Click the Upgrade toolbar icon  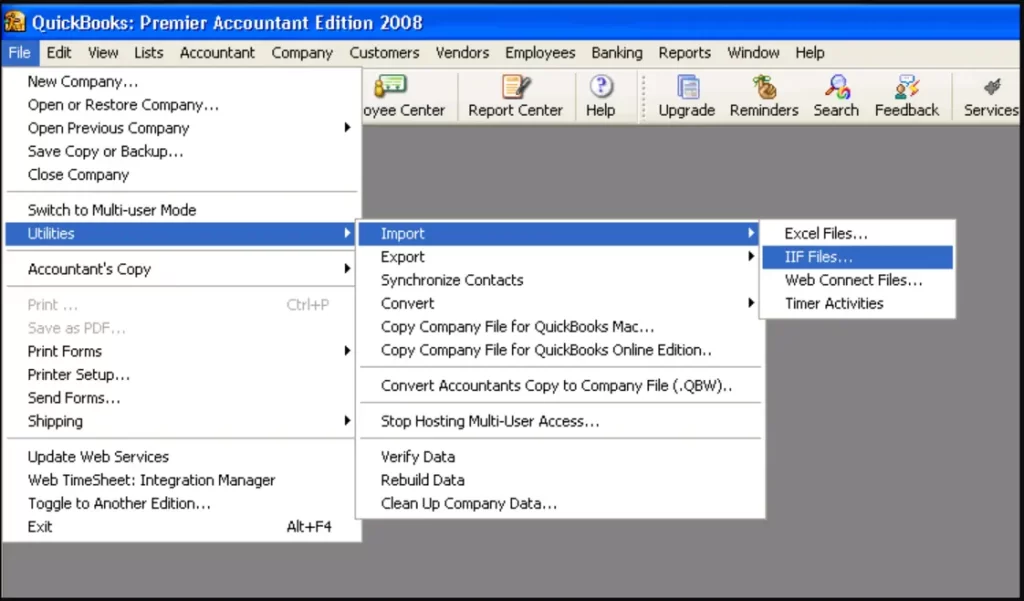[x=687, y=96]
